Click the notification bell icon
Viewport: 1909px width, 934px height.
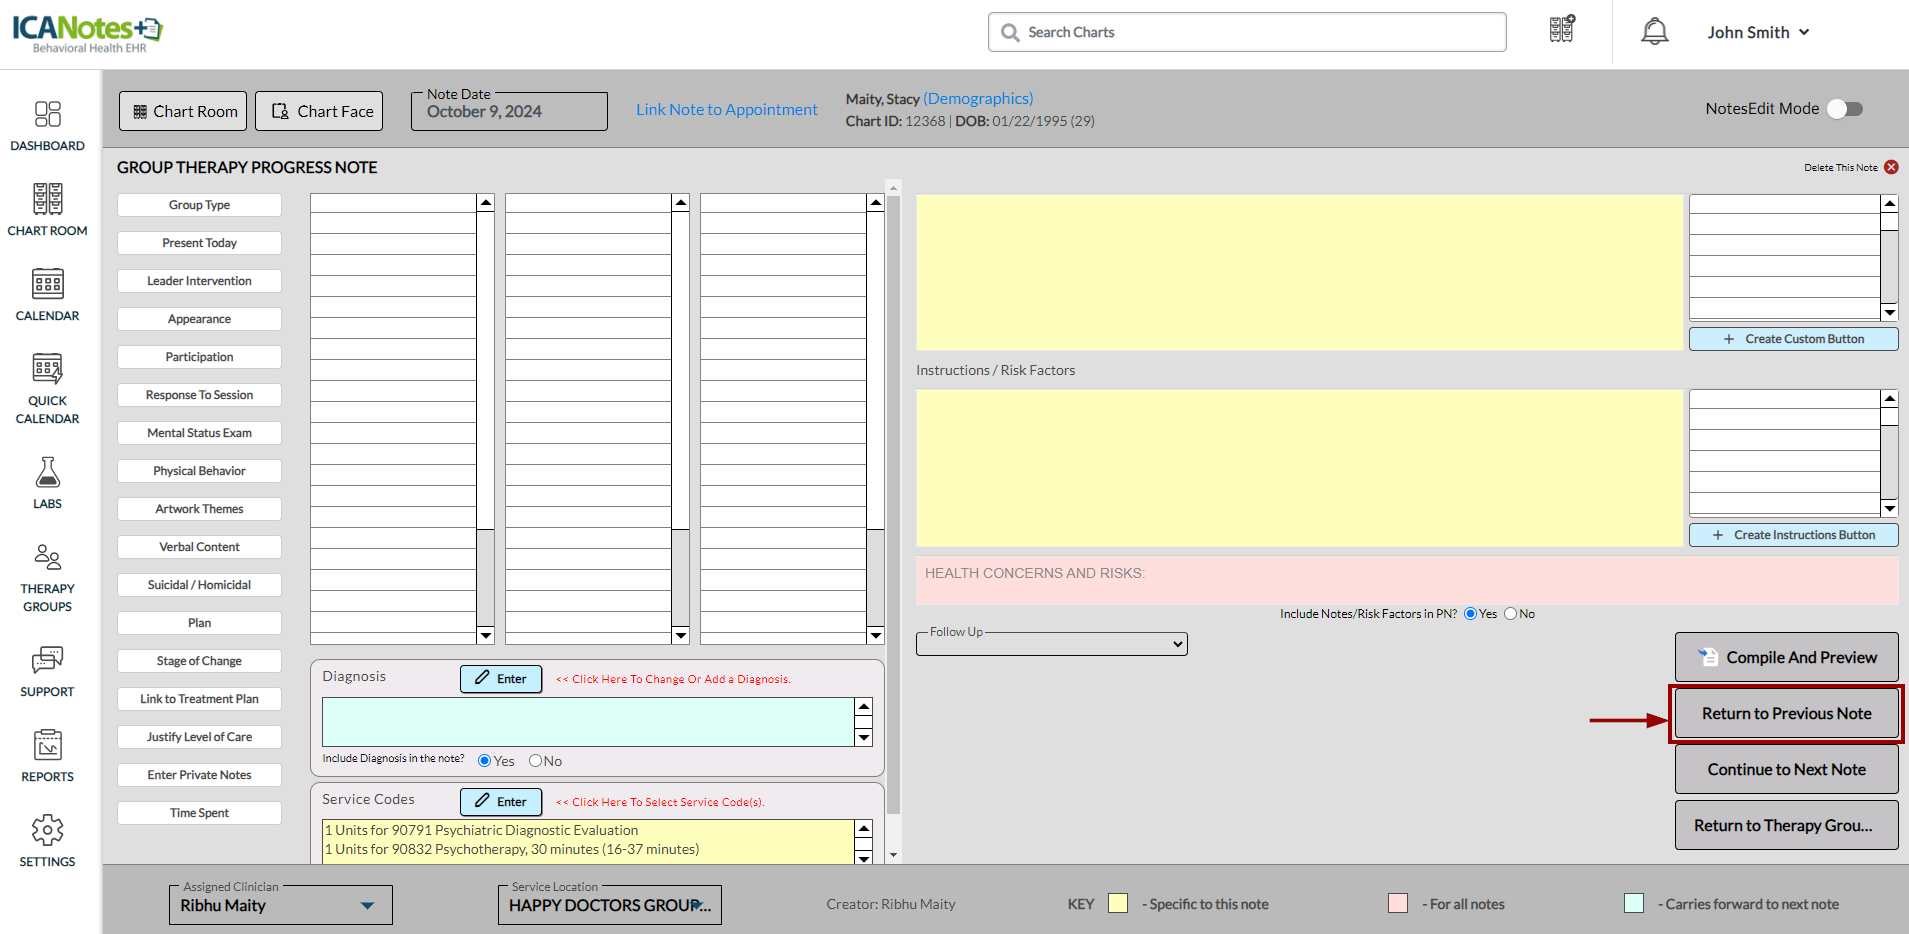coord(1654,32)
